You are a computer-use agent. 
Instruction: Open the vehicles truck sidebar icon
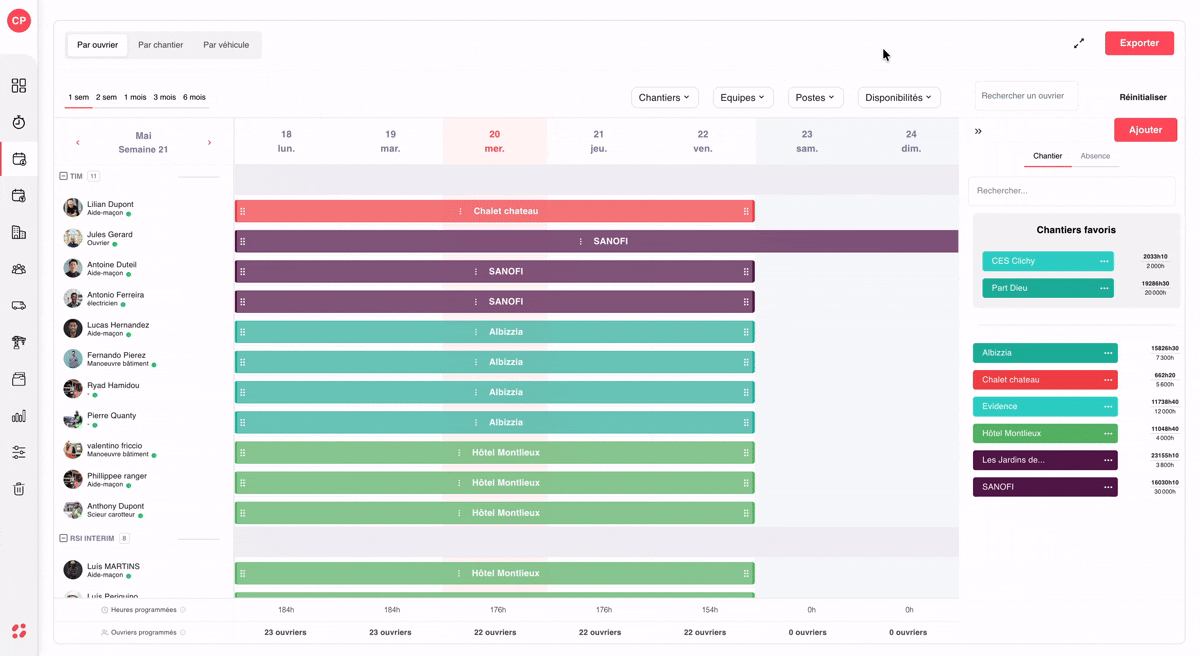(19, 306)
